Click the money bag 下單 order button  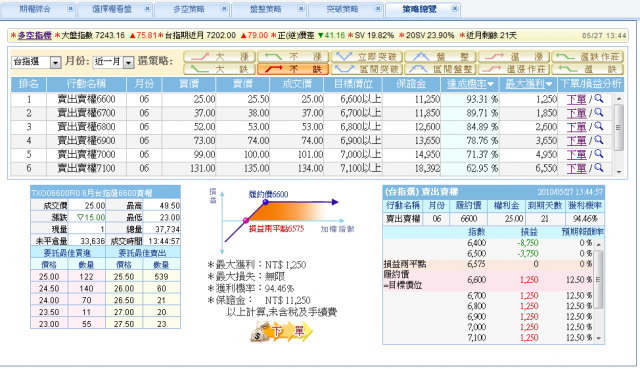coord(282,331)
